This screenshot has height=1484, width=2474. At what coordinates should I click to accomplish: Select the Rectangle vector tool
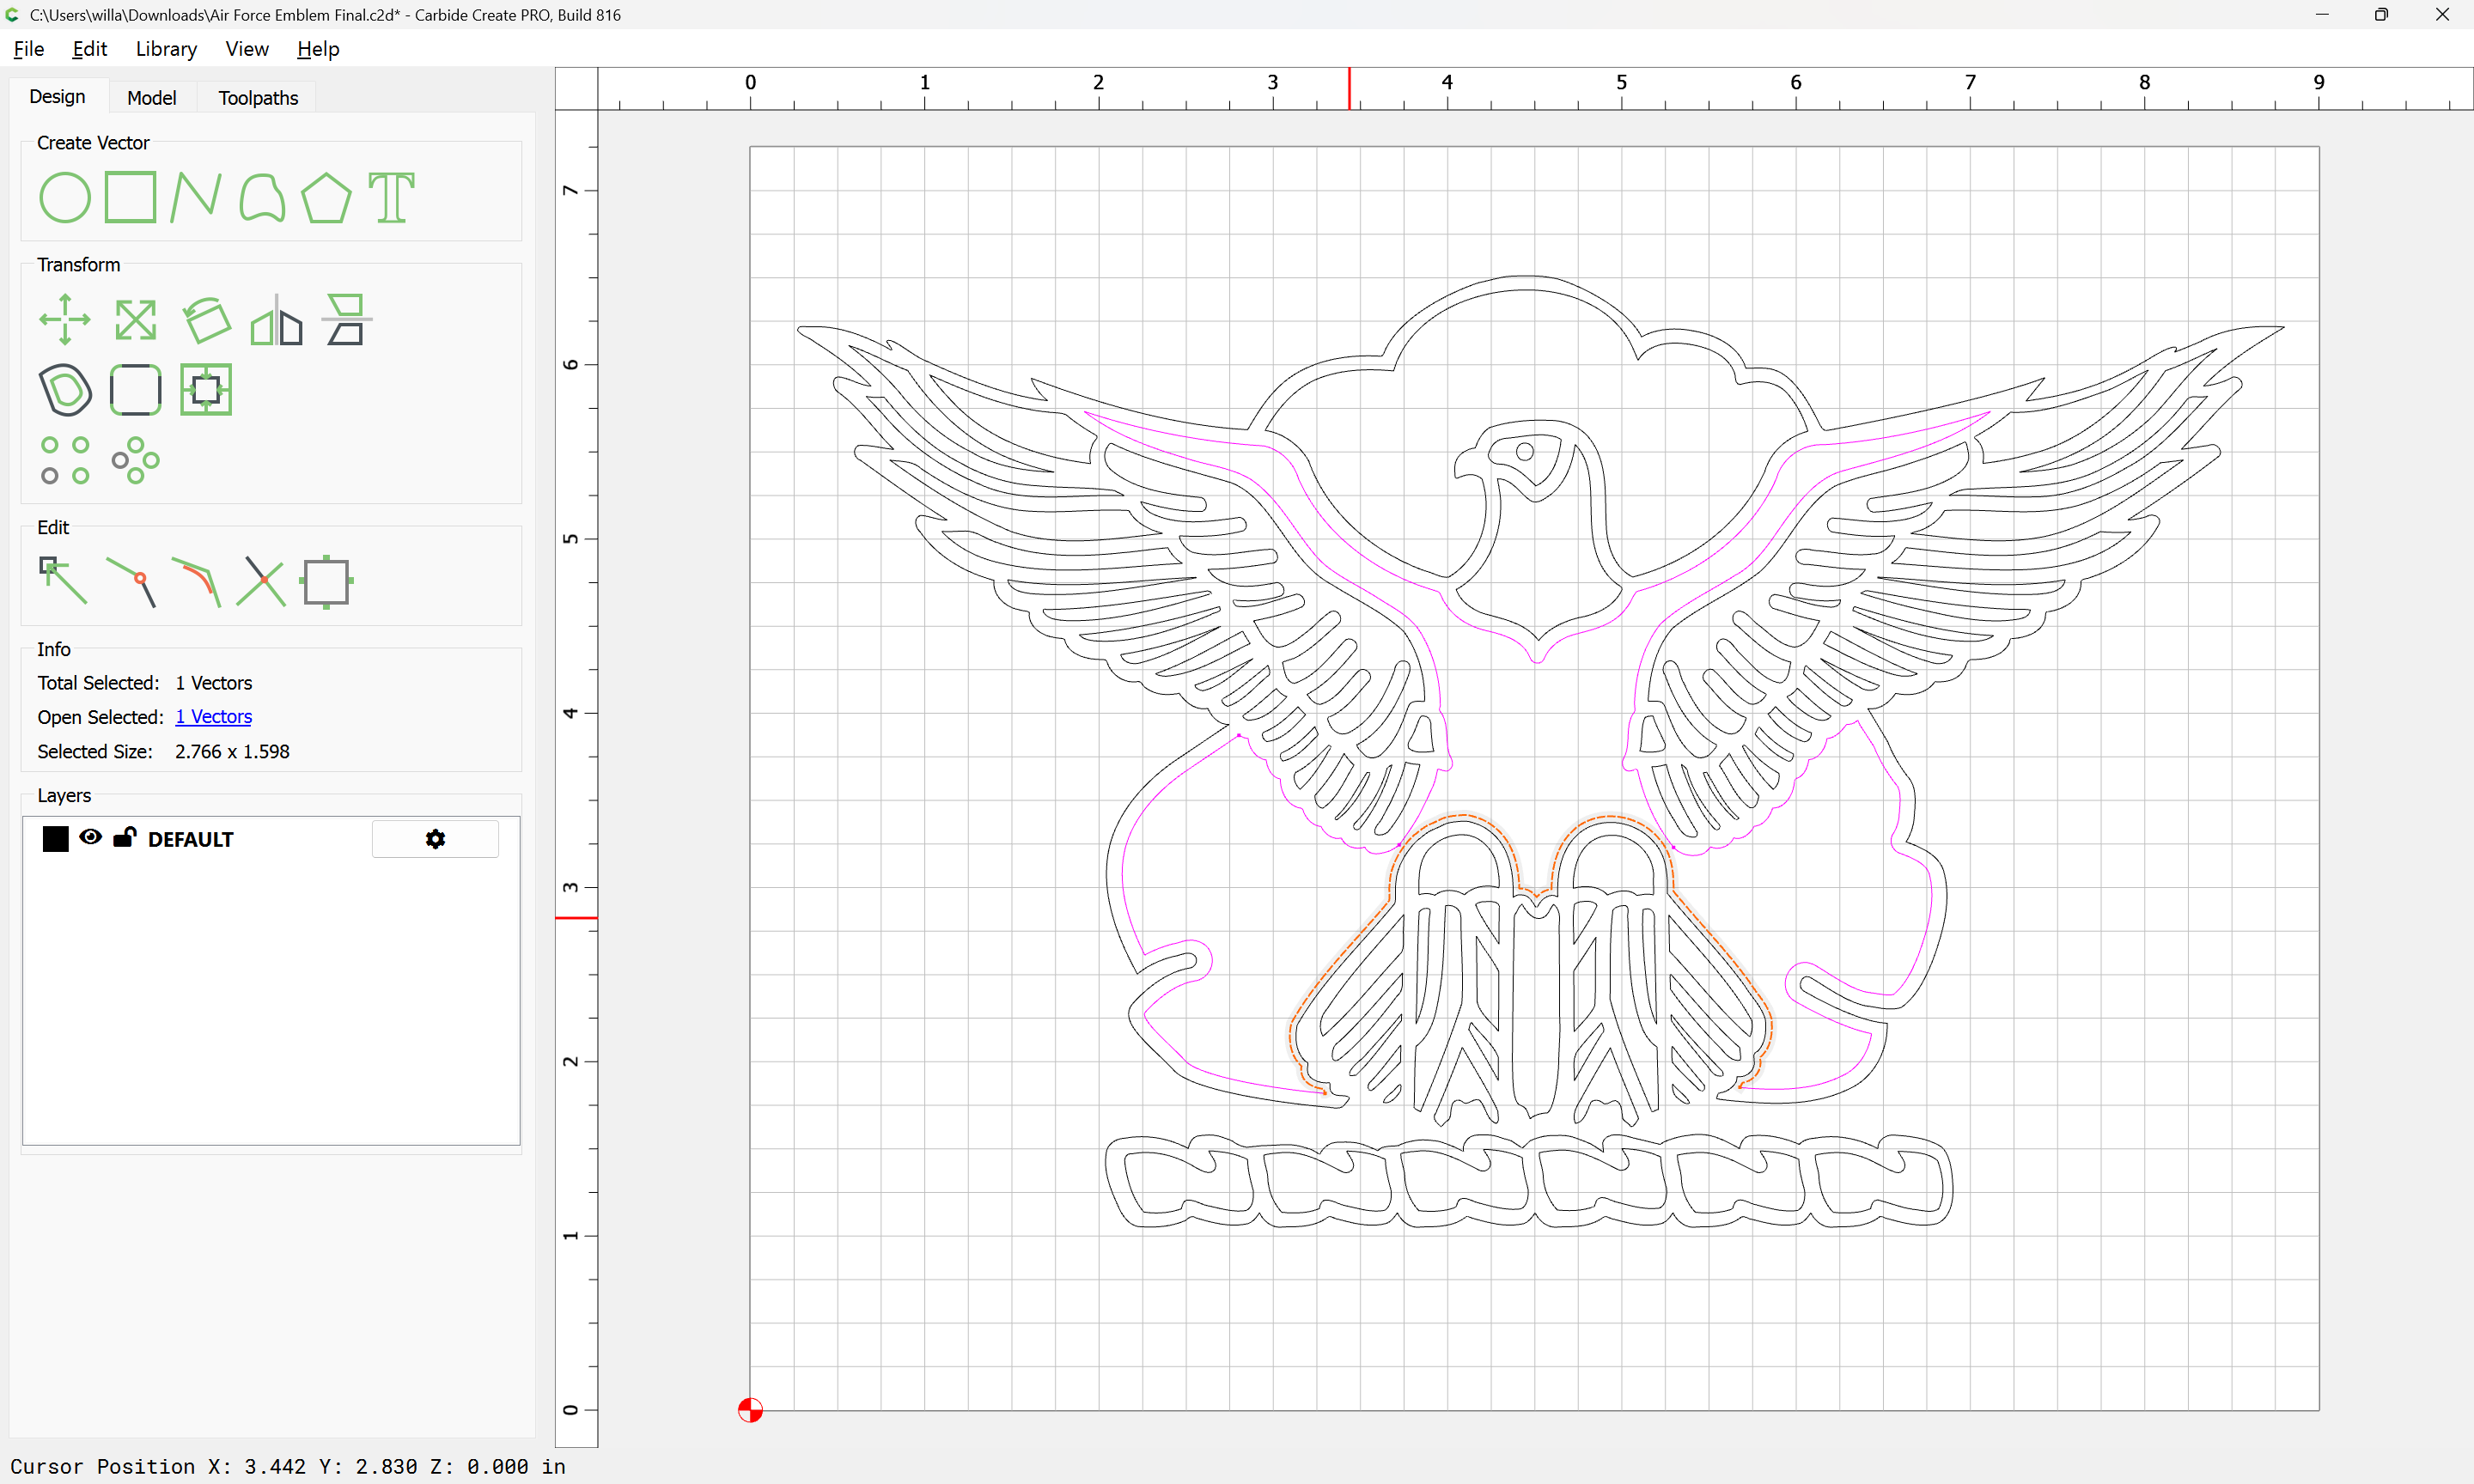[131, 196]
